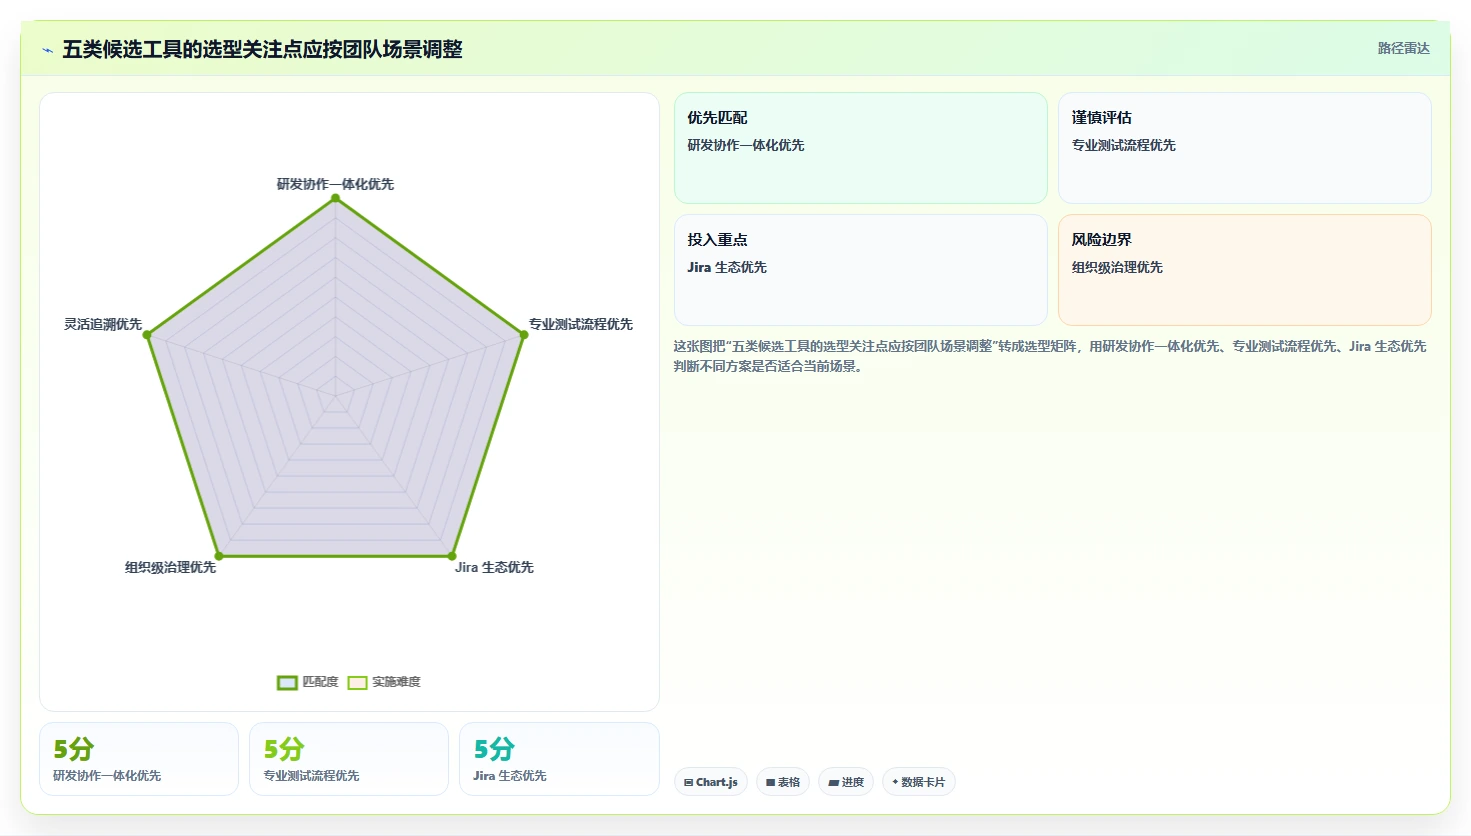This screenshot has width=1471, height=836.
Task: Click the title 五类候选工具的选型关注点应按团队场景调整
Action: (x=262, y=49)
